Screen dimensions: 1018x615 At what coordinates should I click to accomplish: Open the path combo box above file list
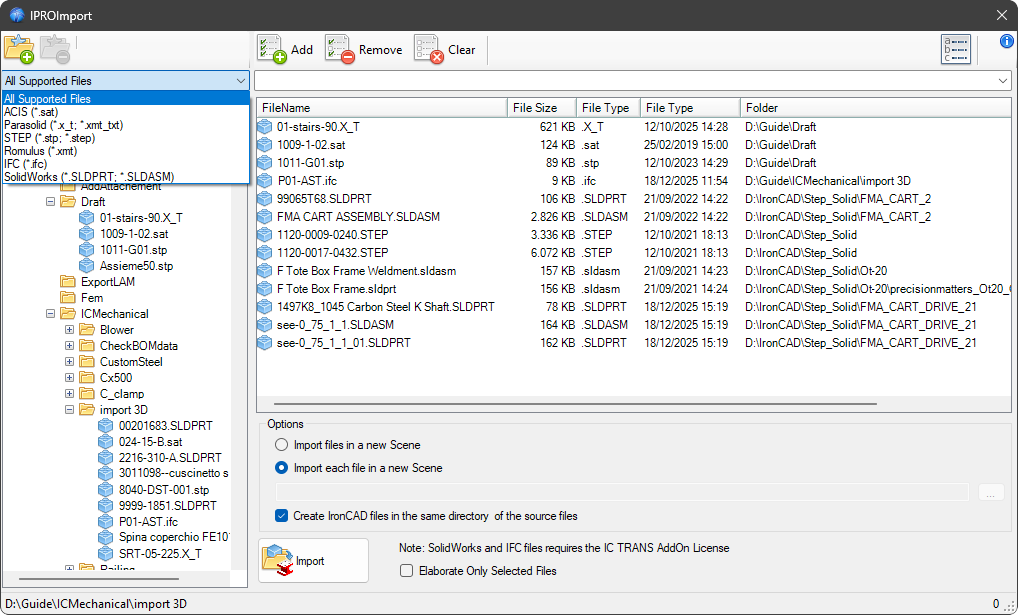1003,80
